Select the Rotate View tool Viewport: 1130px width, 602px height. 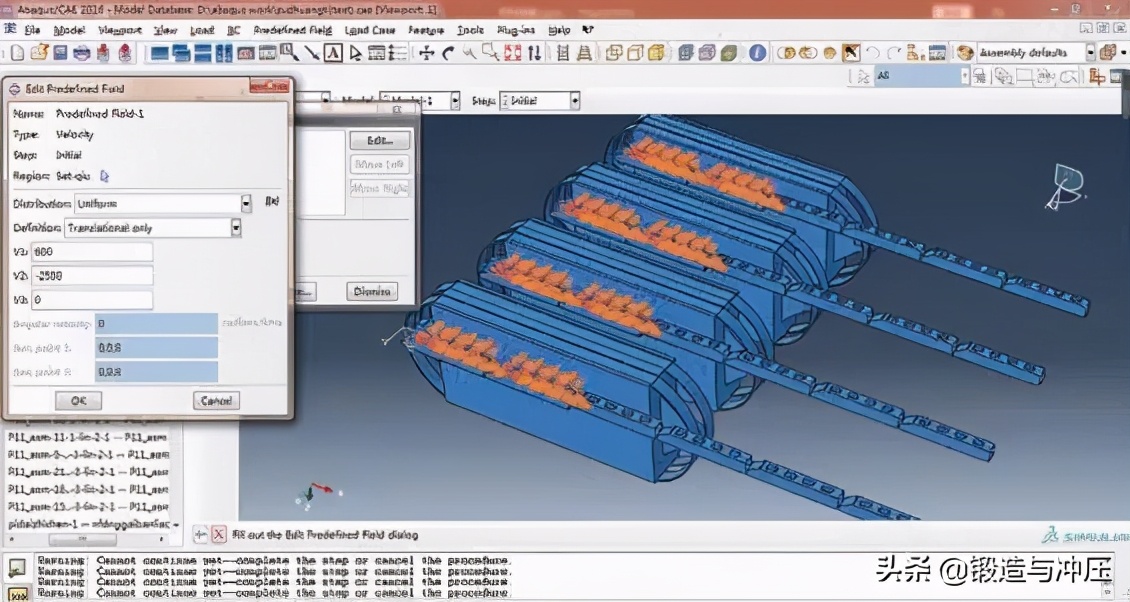448,53
